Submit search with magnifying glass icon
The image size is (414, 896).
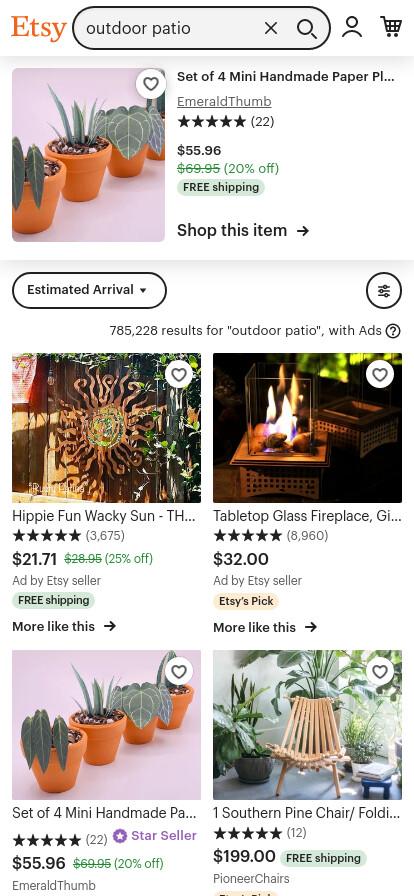pos(307,29)
